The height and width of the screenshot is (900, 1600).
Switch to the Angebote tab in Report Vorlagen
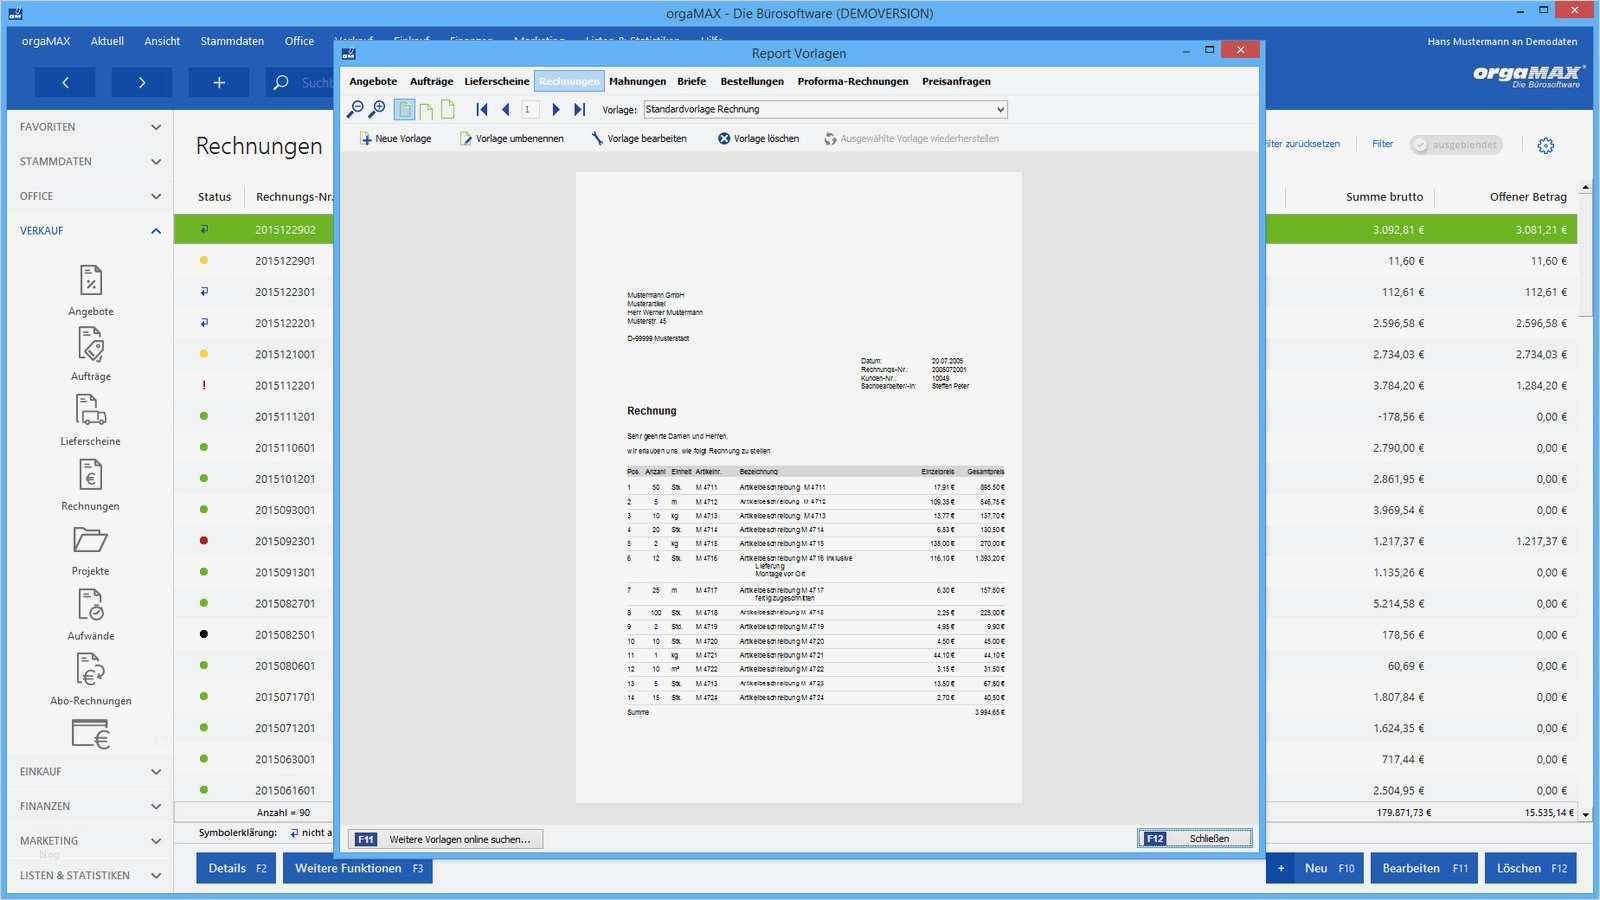[x=373, y=82]
